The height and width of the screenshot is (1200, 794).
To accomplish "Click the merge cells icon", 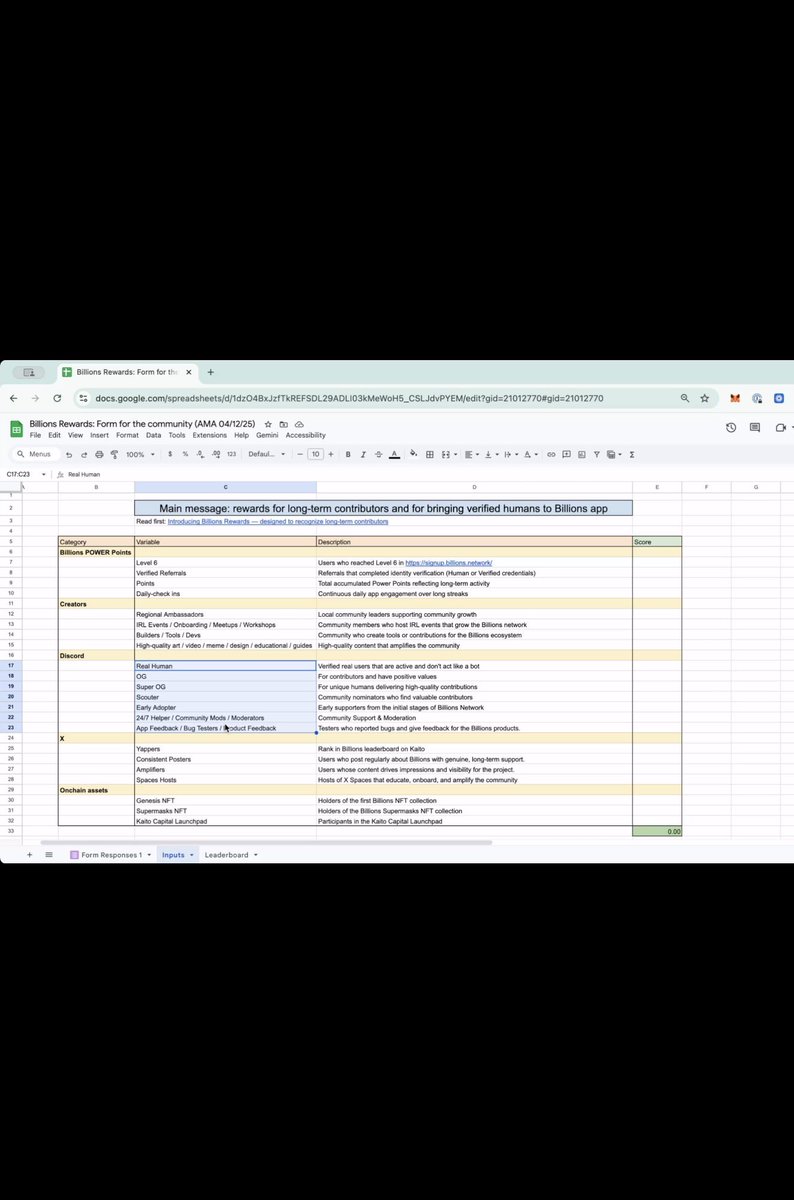I will (x=445, y=454).
